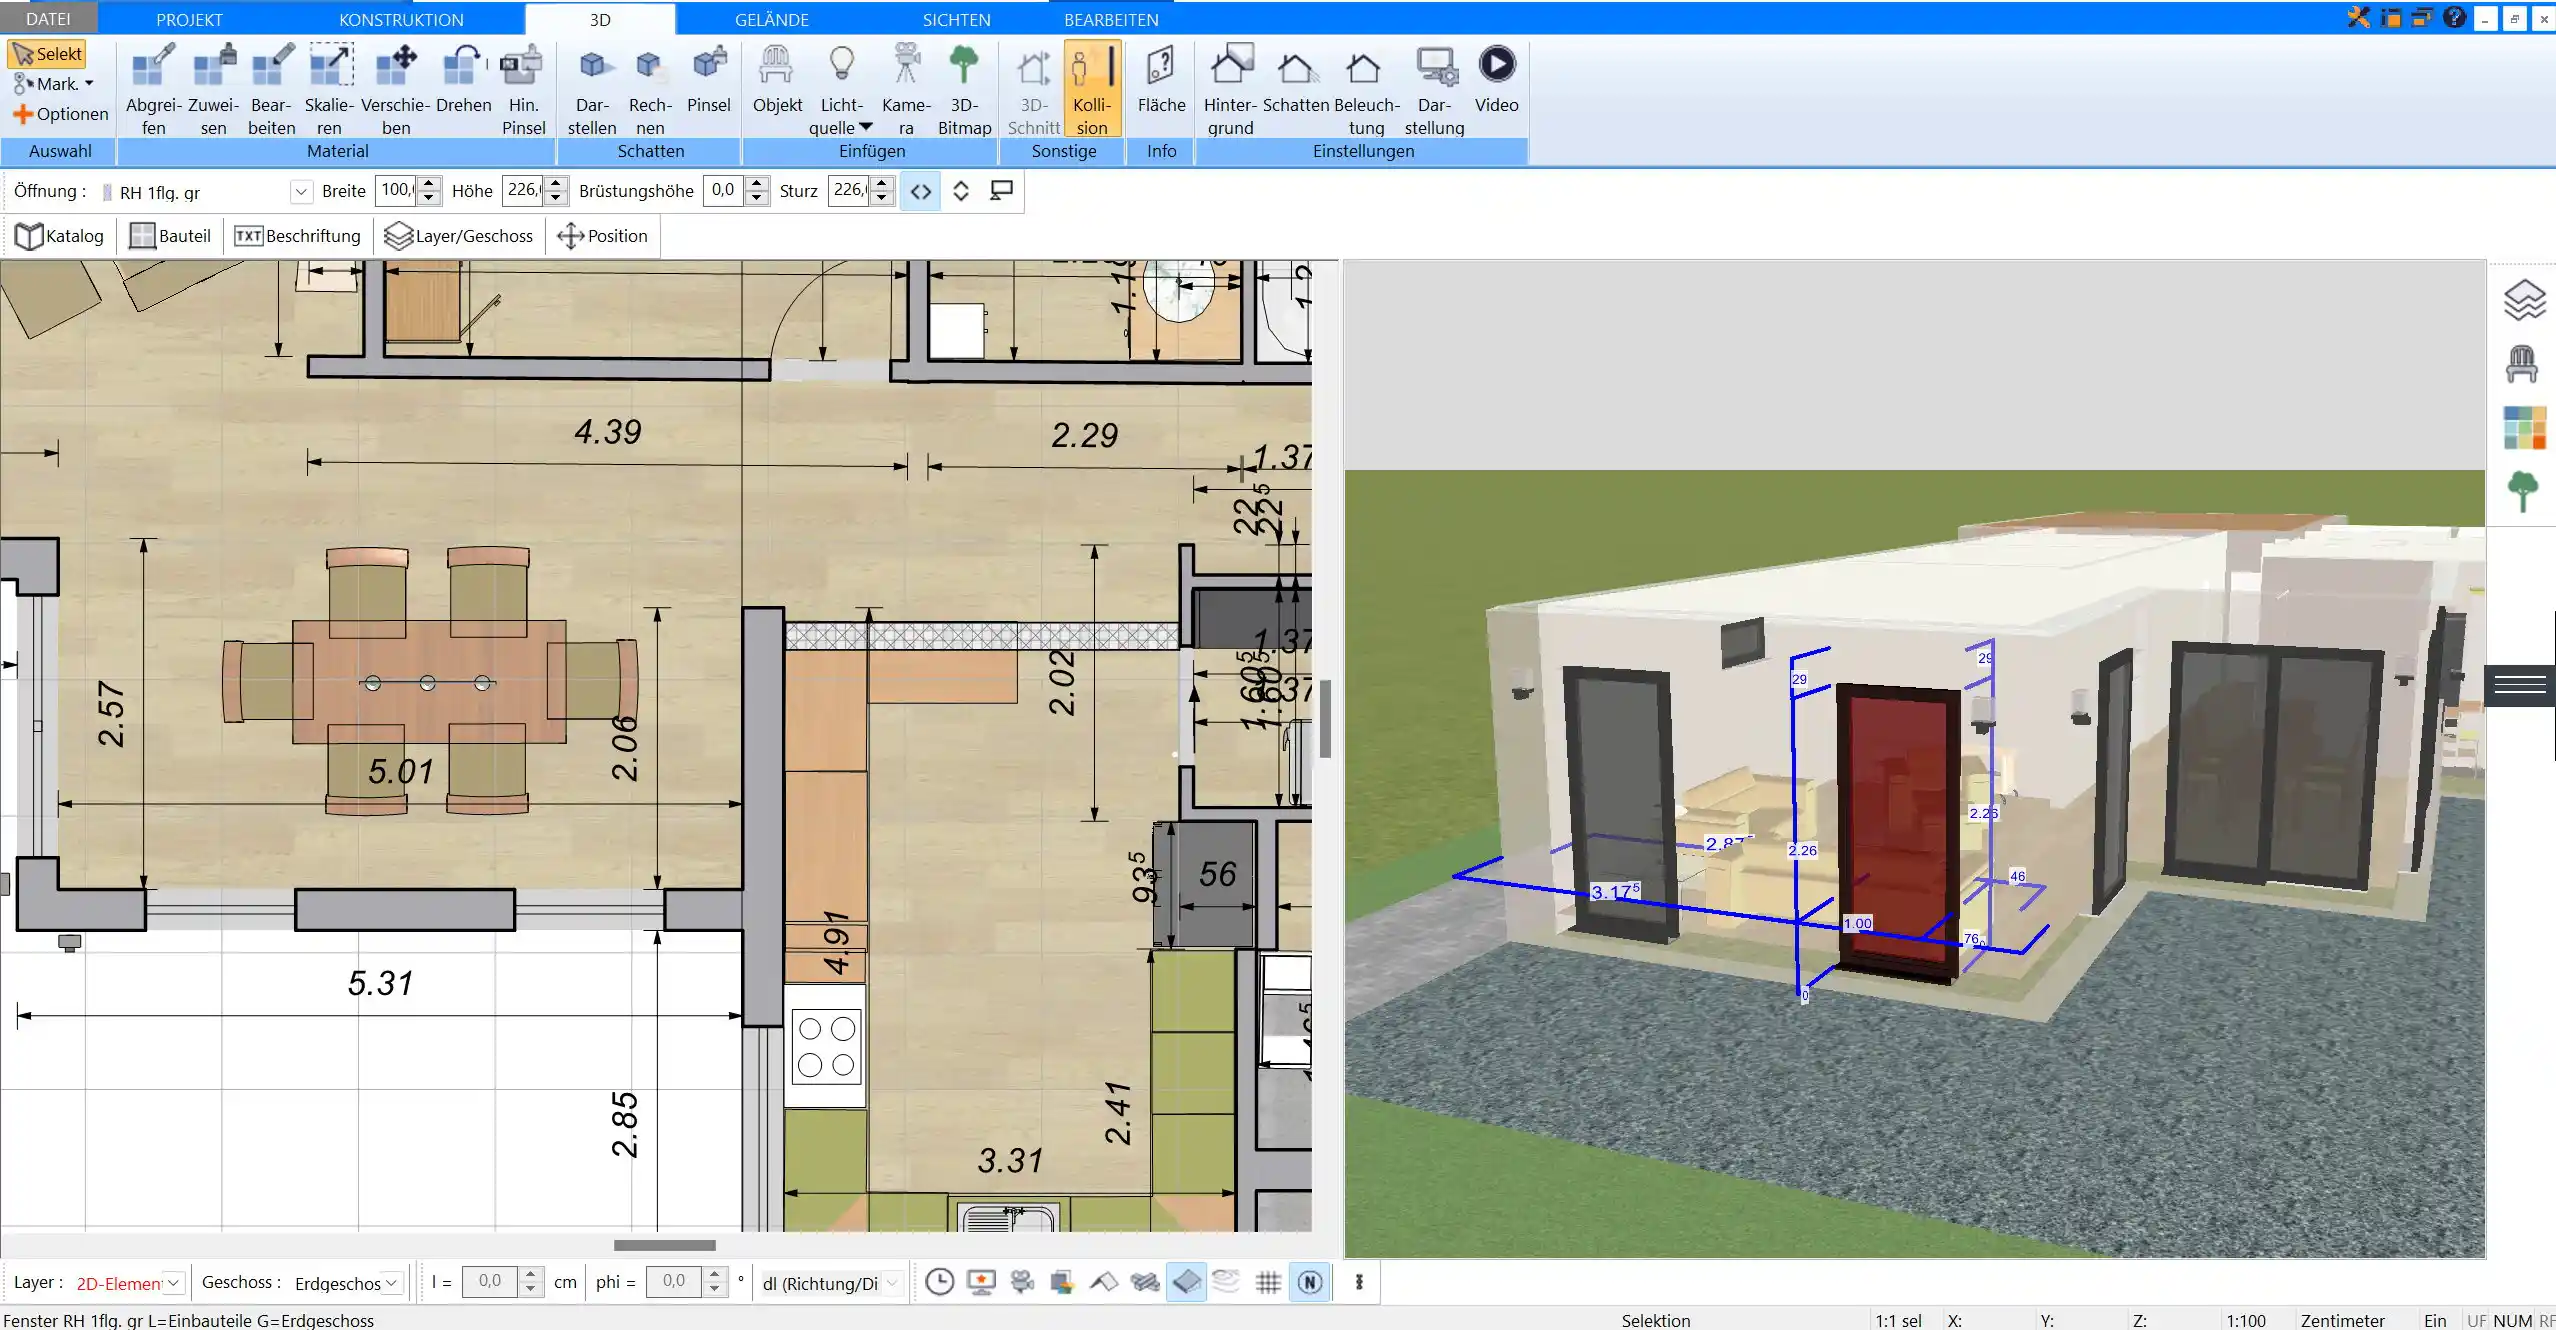This screenshot has width=2556, height=1330.
Task: Click the KONSTRUKTION ribbon tab
Action: point(401,19)
